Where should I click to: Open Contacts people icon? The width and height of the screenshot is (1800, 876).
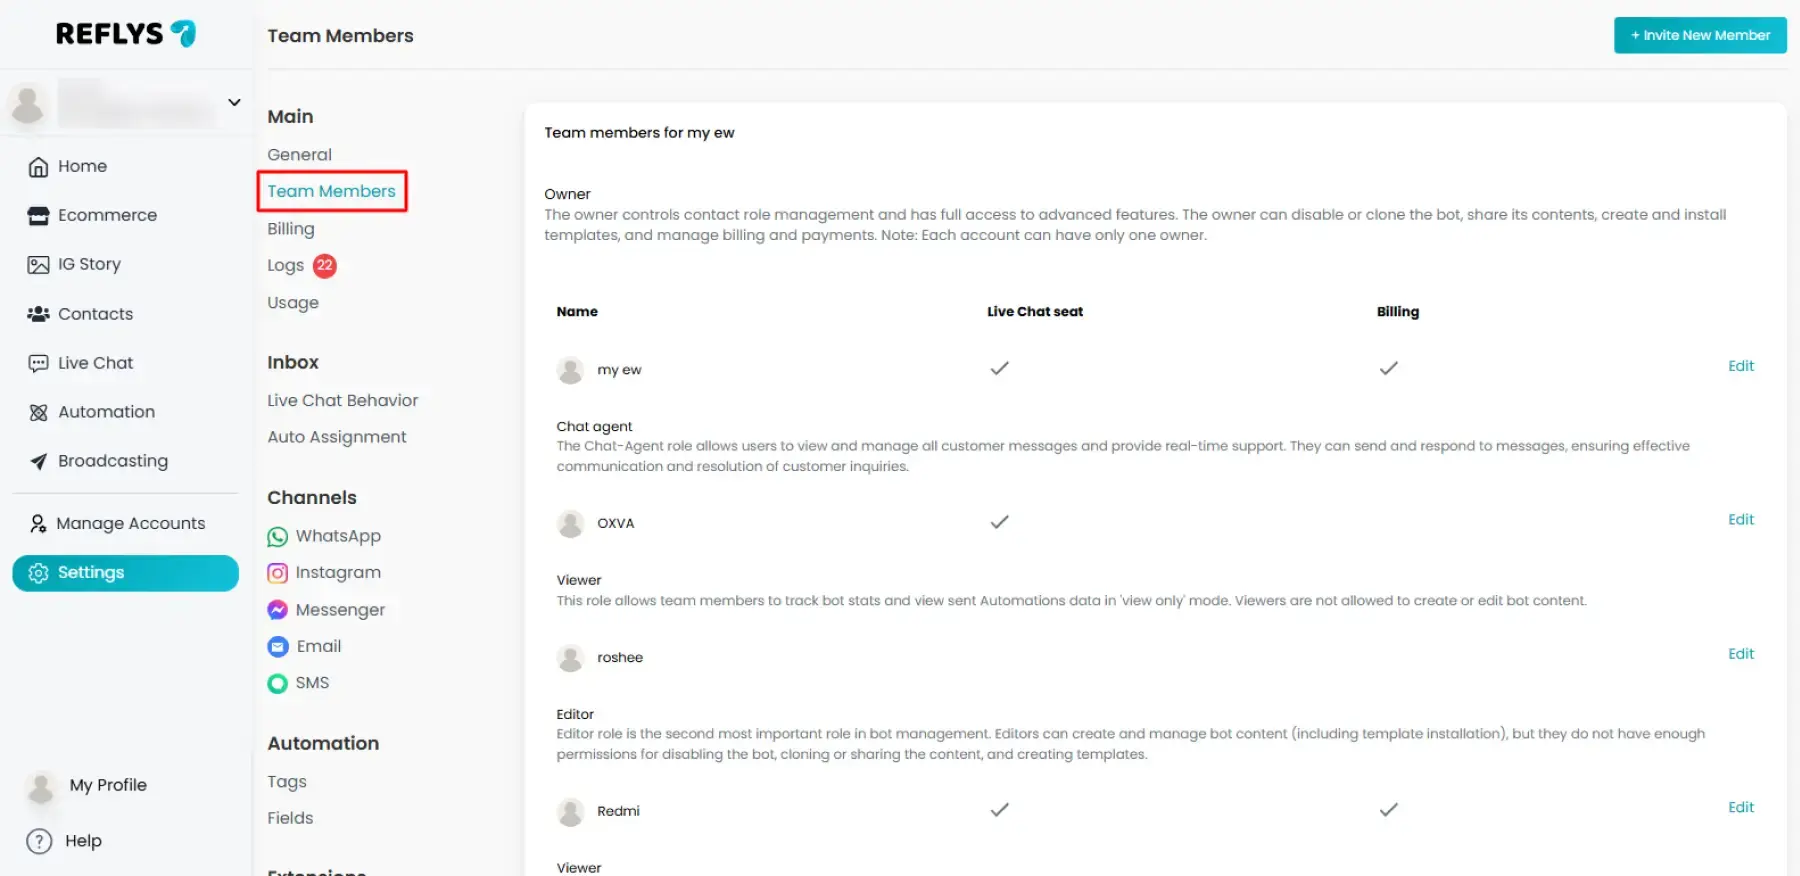38,314
